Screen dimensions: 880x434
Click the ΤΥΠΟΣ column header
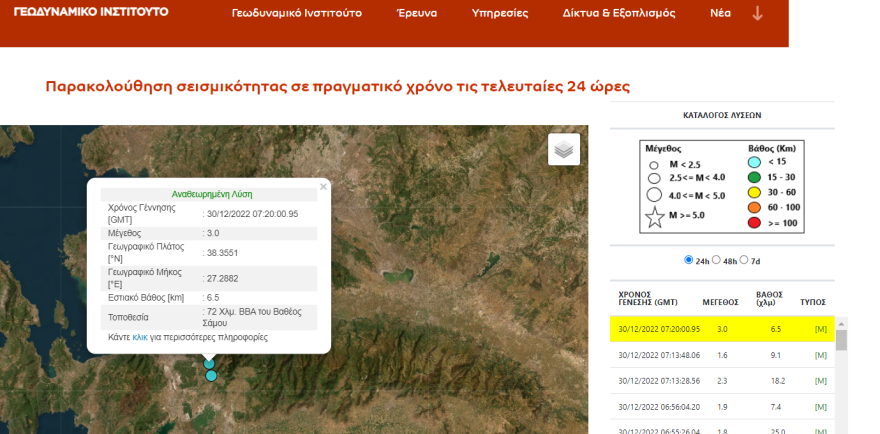pyautogui.click(x=813, y=302)
